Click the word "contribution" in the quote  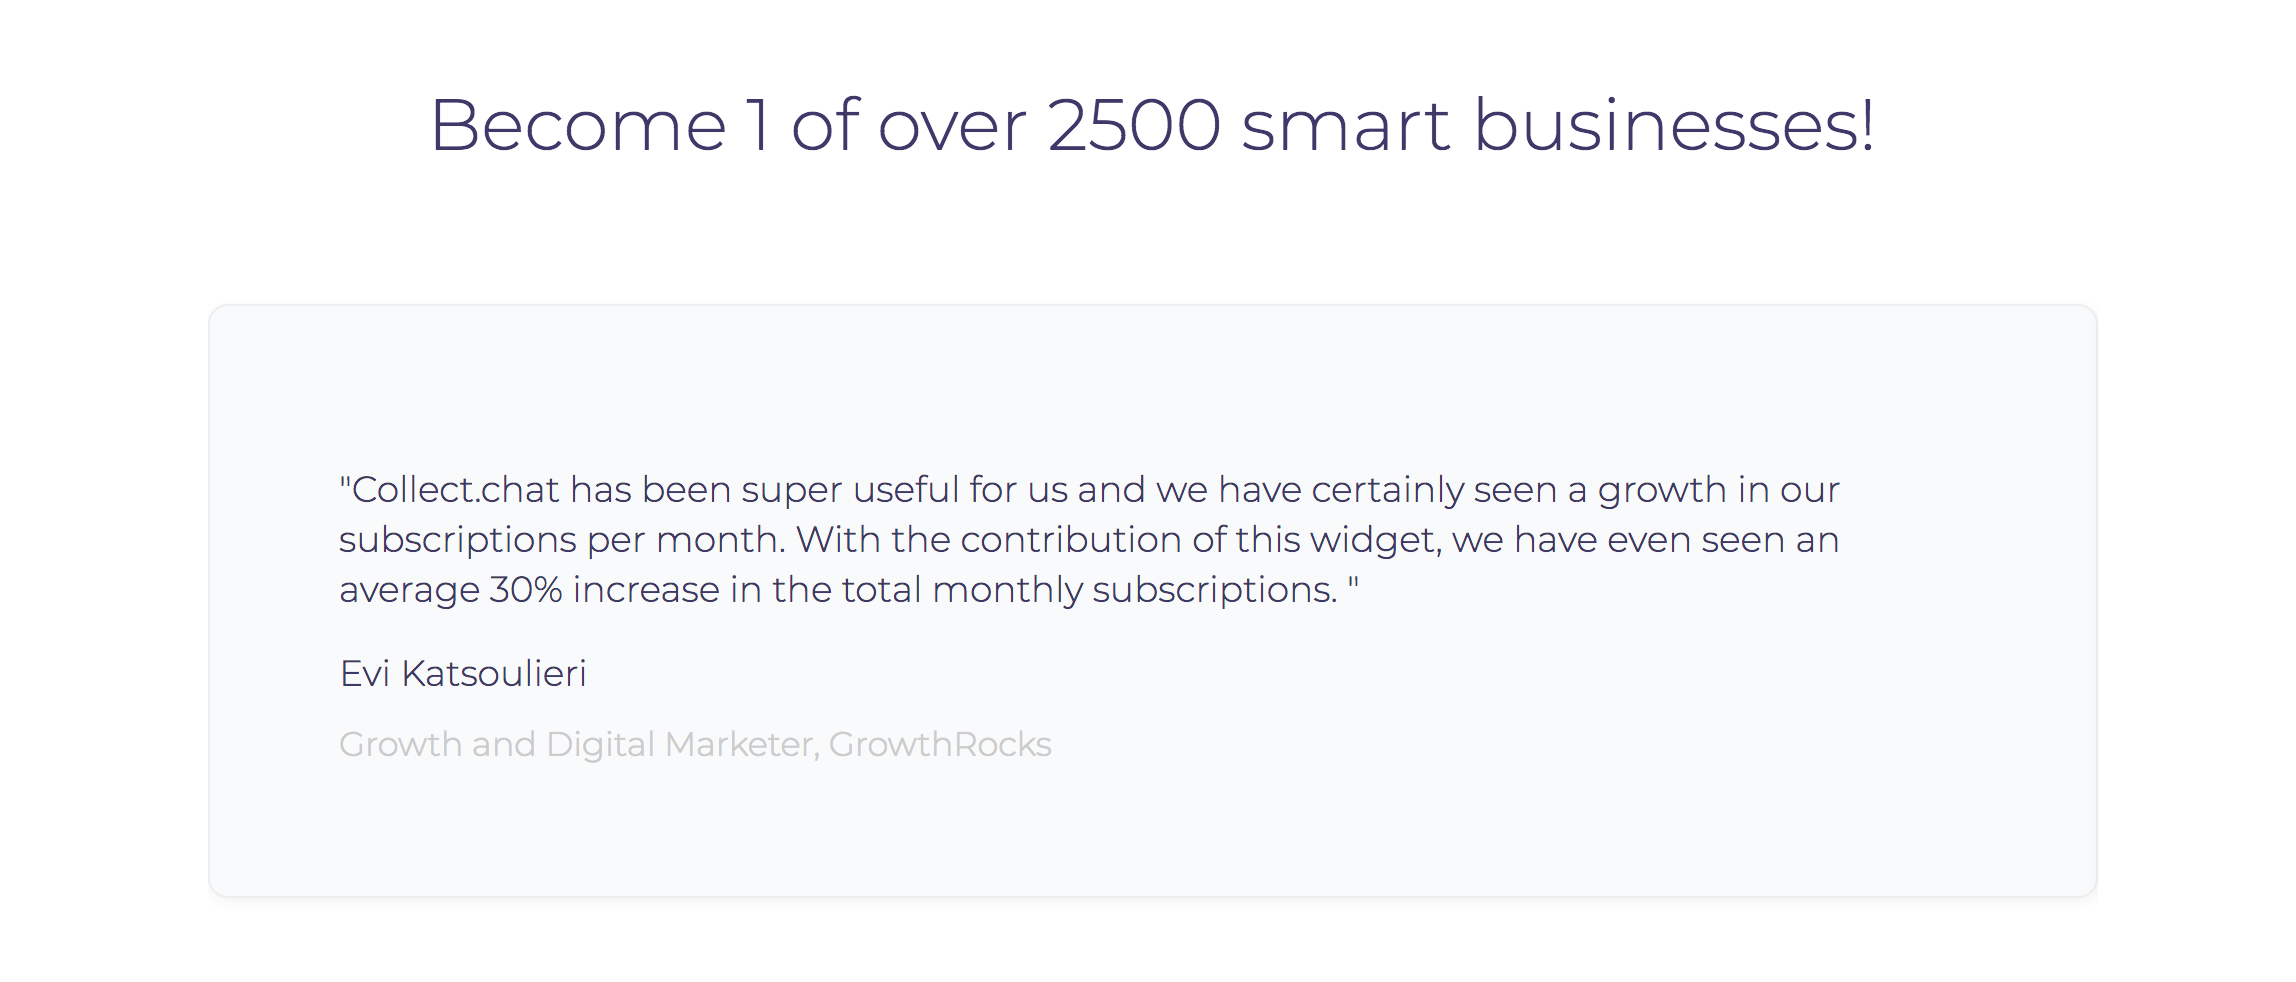[x=1071, y=540]
